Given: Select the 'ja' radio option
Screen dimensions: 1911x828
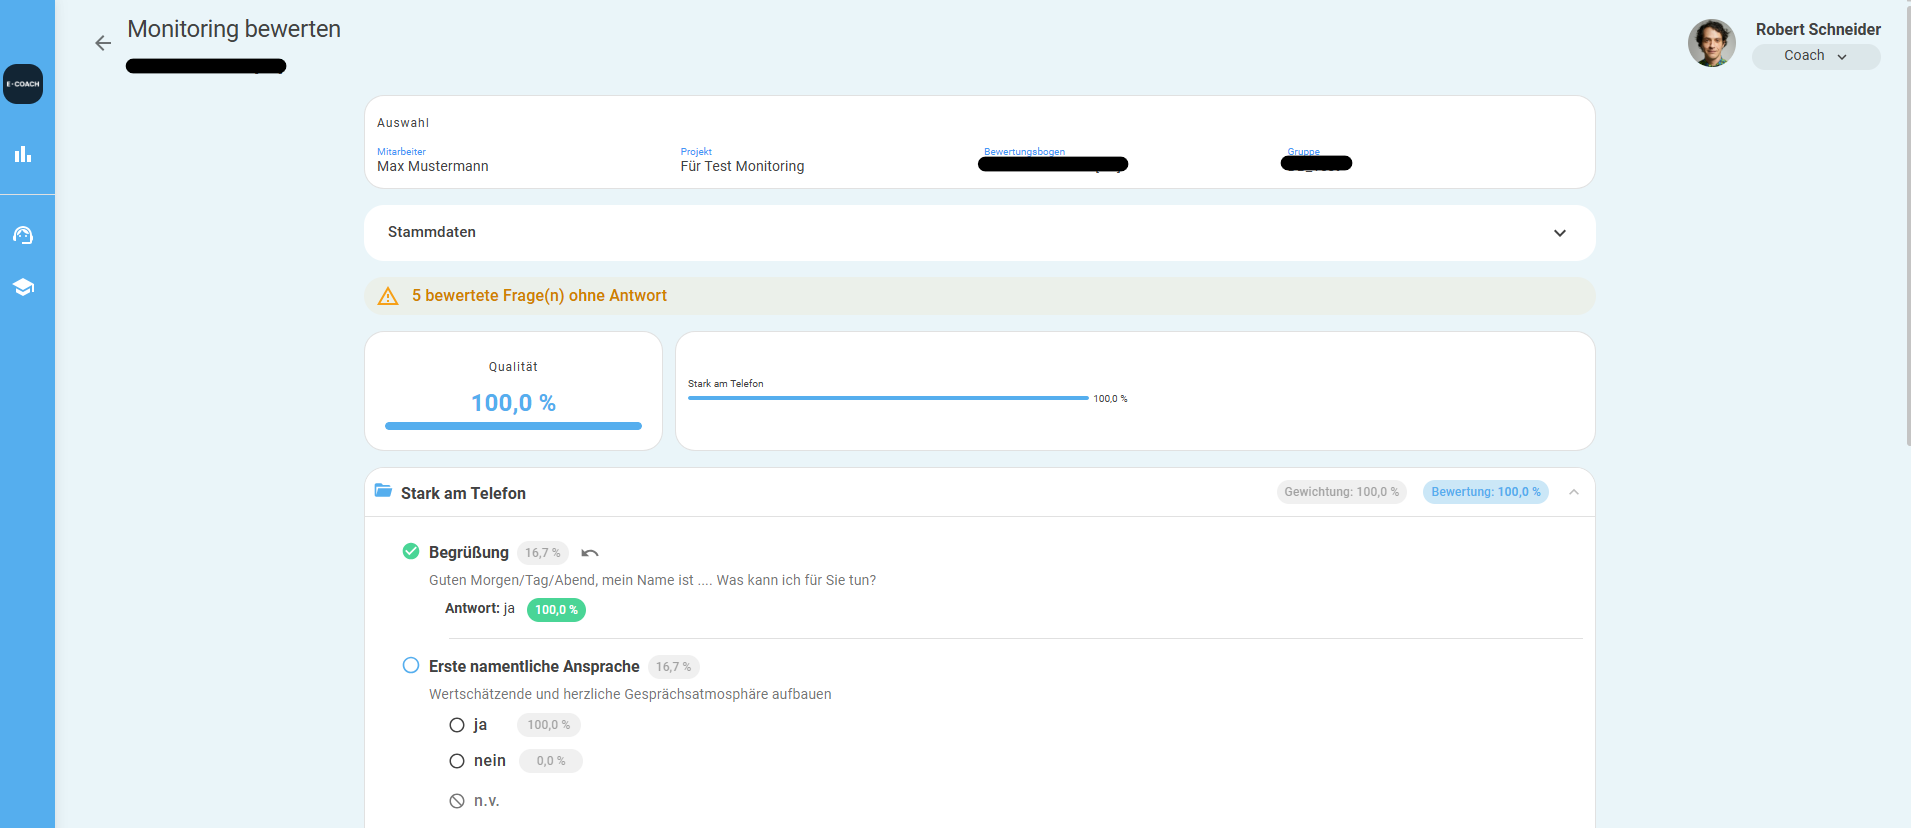Looking at the screenshot, I should coord(457,725).
